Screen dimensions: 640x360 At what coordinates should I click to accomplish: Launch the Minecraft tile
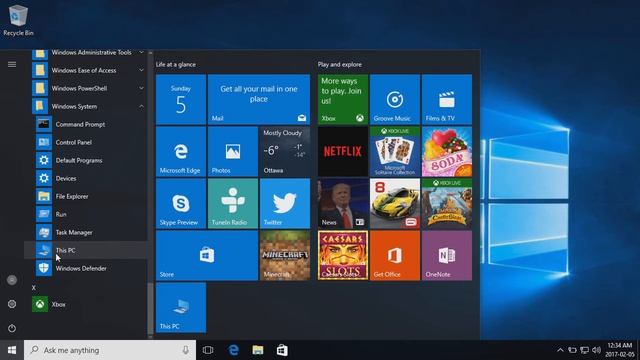[285, 256]
